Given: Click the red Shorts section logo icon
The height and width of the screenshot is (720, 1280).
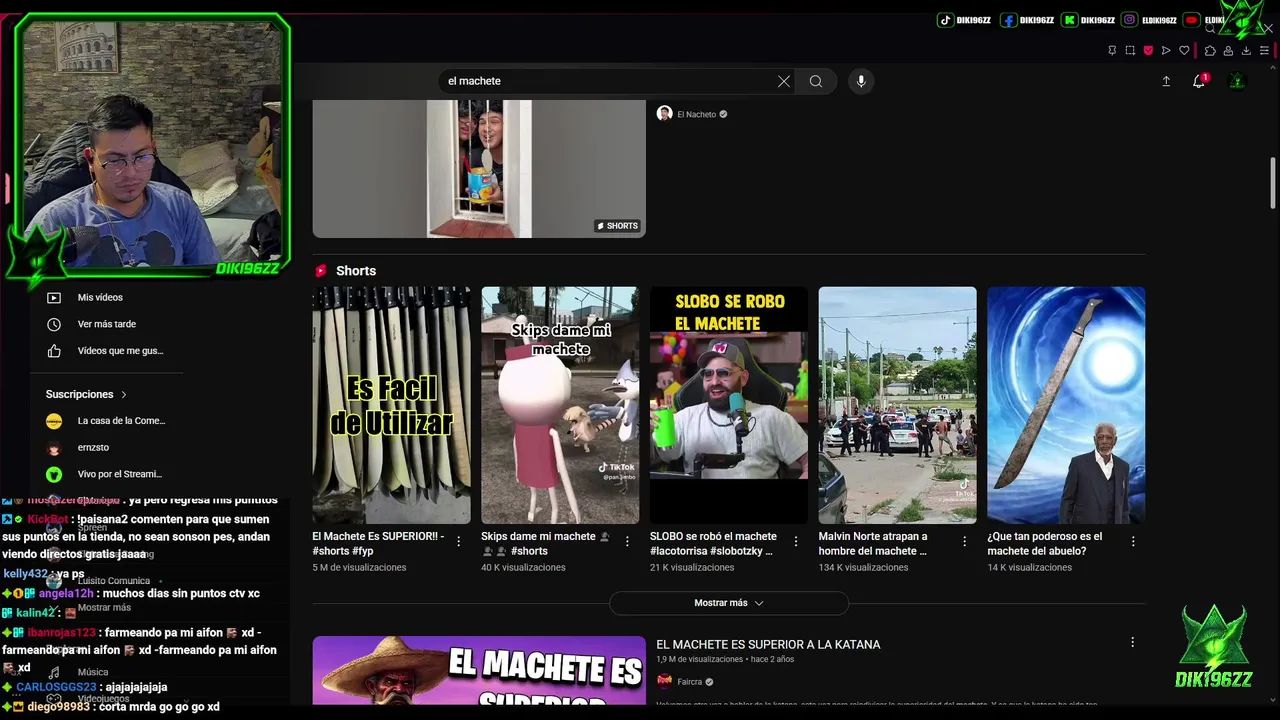Looking at the screenshot, I should pos(321,271).
